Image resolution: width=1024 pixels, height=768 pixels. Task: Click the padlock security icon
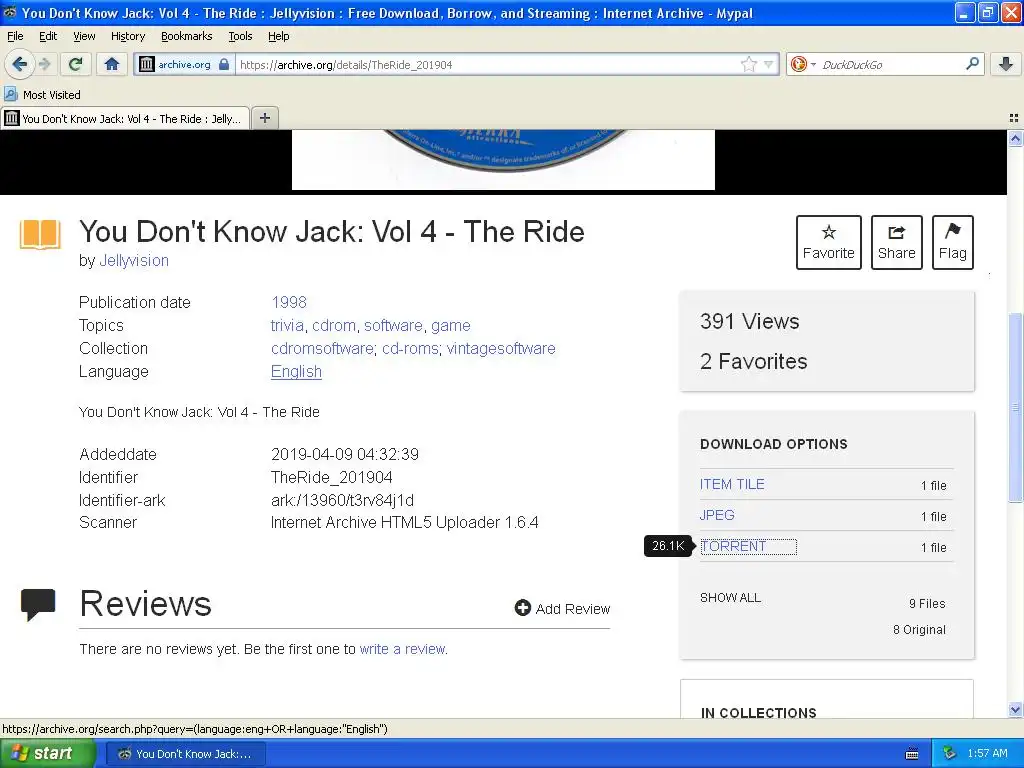(x=224, y=64)
